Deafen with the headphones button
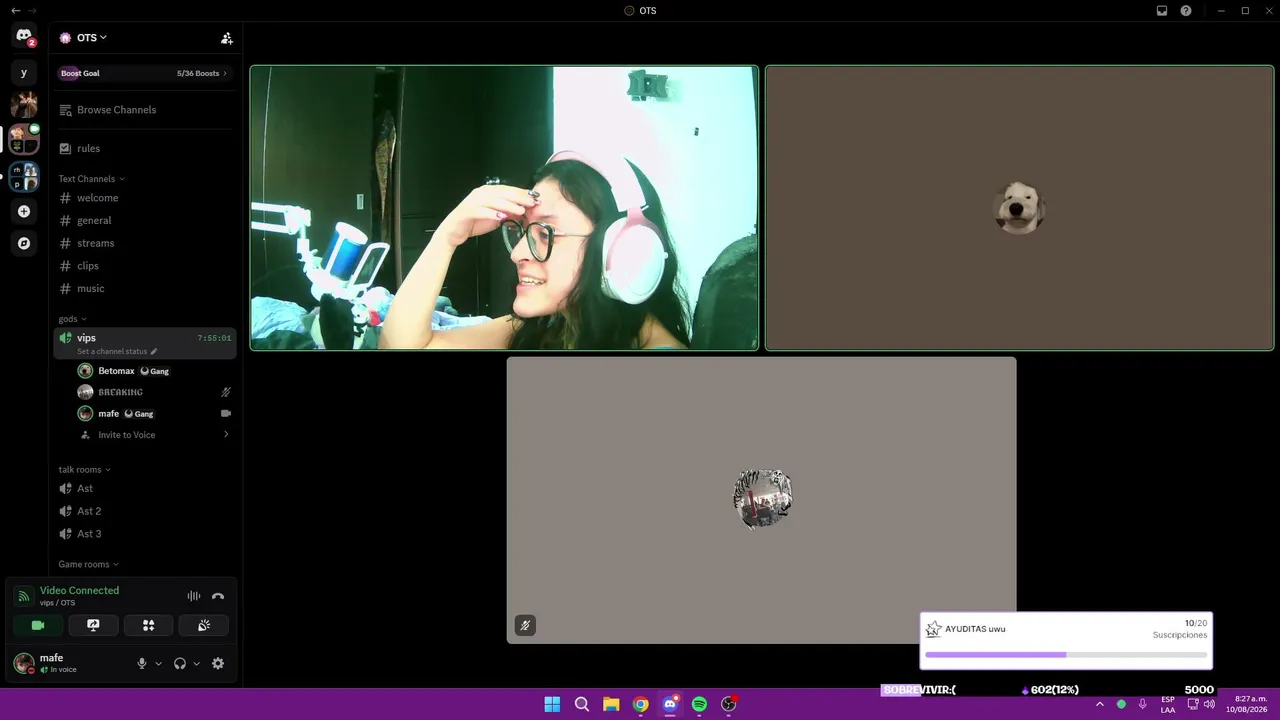This screenshot has width=1280, height=720. coord(180,663)
